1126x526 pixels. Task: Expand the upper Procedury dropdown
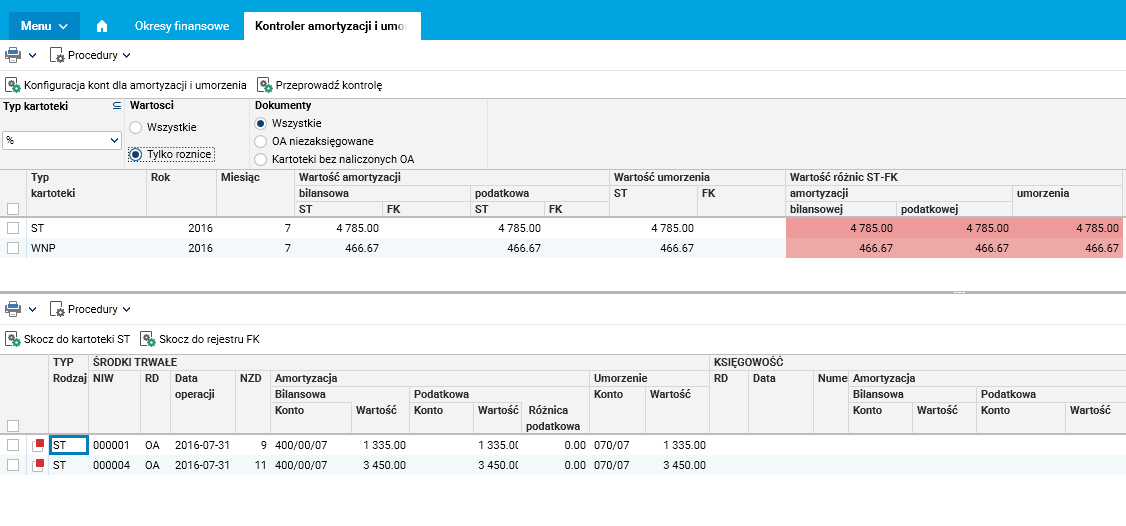[x=92, y=55]
